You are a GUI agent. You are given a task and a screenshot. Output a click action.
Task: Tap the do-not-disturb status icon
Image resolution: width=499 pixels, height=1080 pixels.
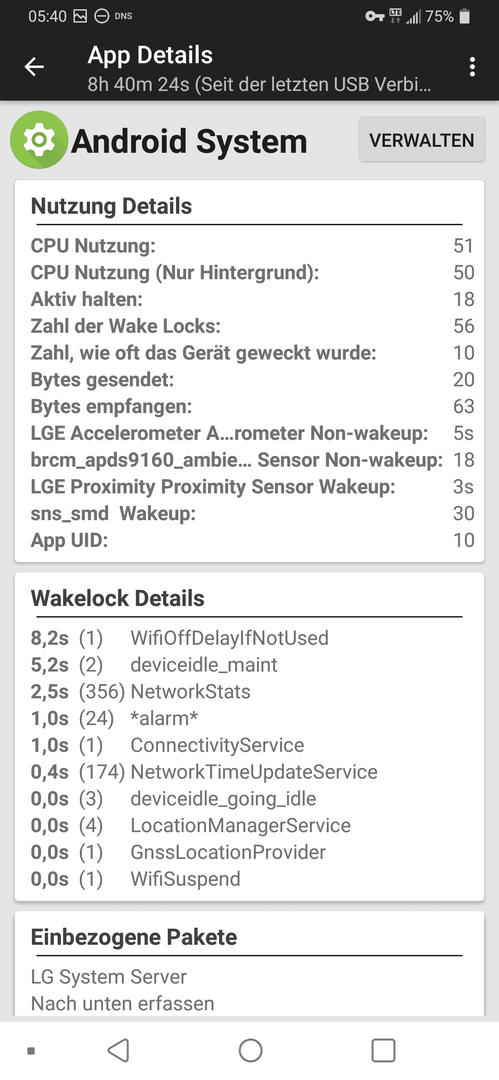coord(101,16)
